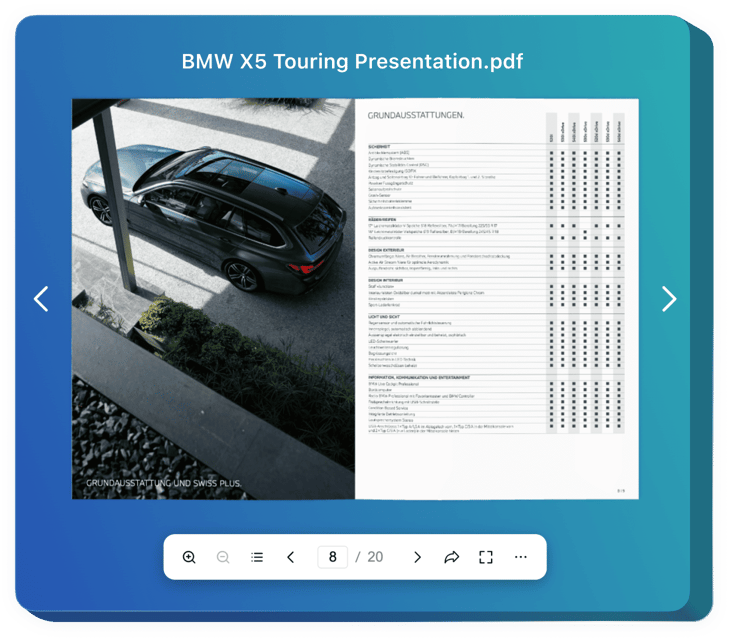
Task: Open the more options ellipsis menu
Action: pos(520,557)
